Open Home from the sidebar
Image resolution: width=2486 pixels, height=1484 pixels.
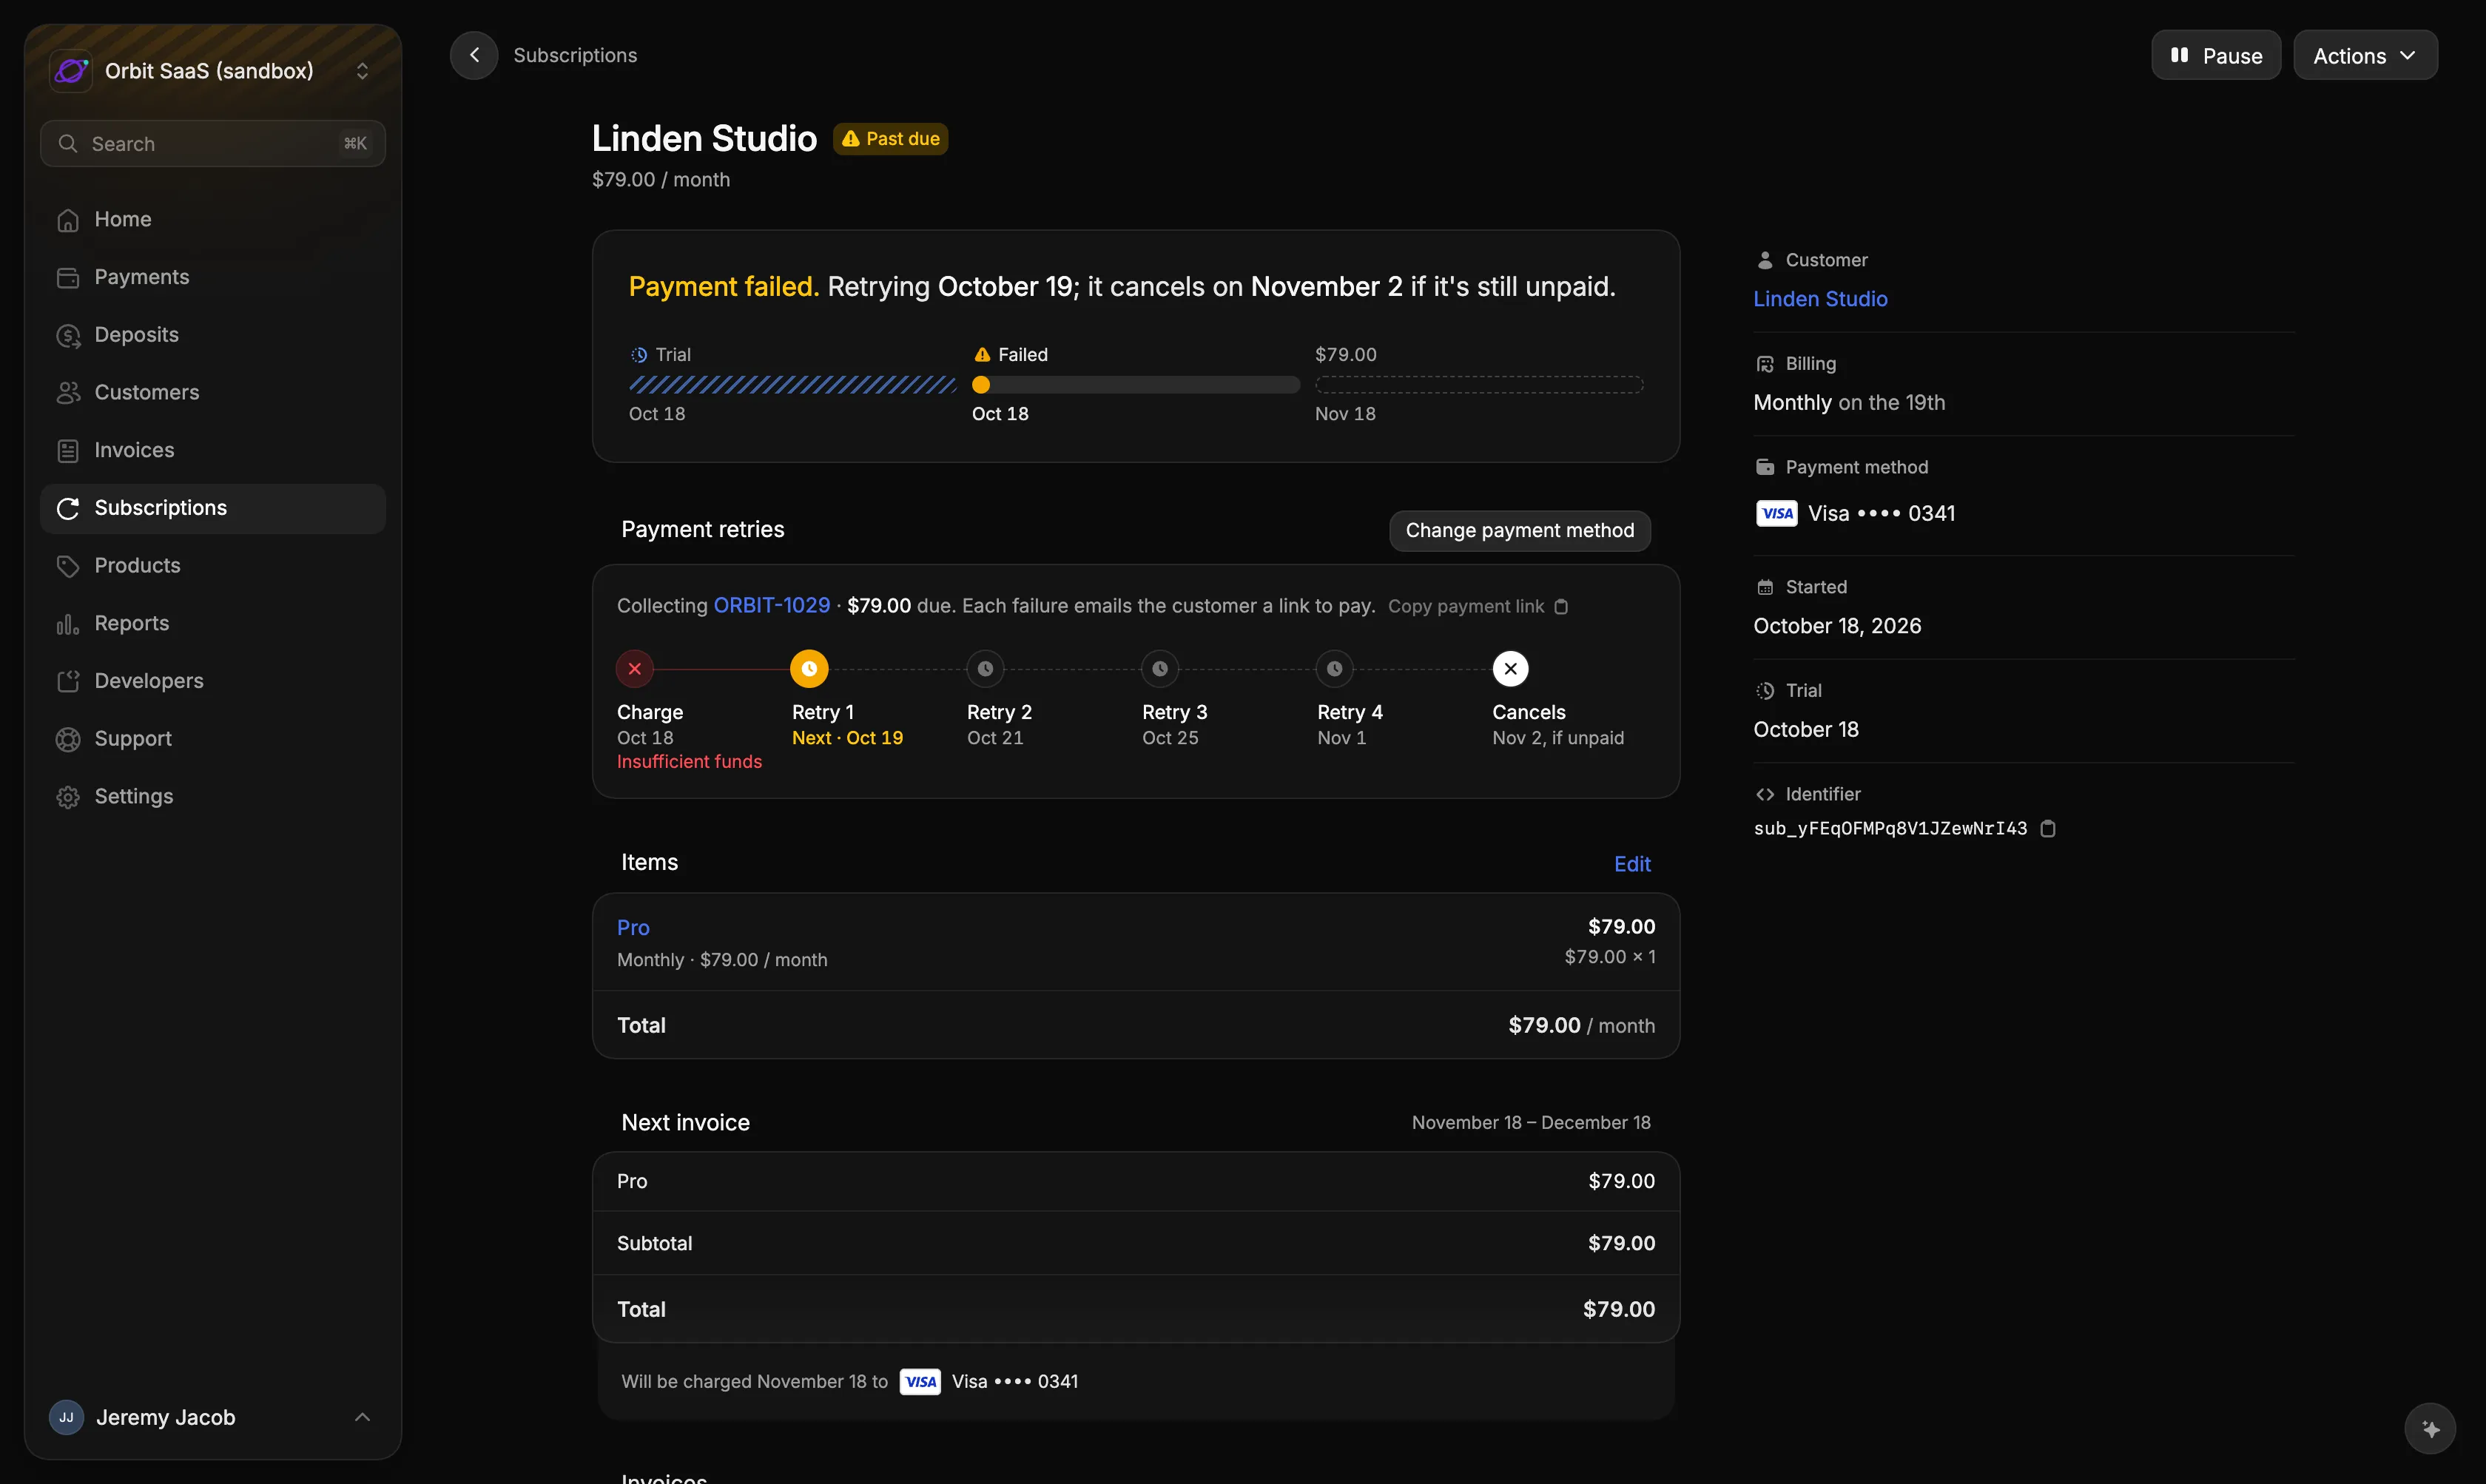[213, 220]
